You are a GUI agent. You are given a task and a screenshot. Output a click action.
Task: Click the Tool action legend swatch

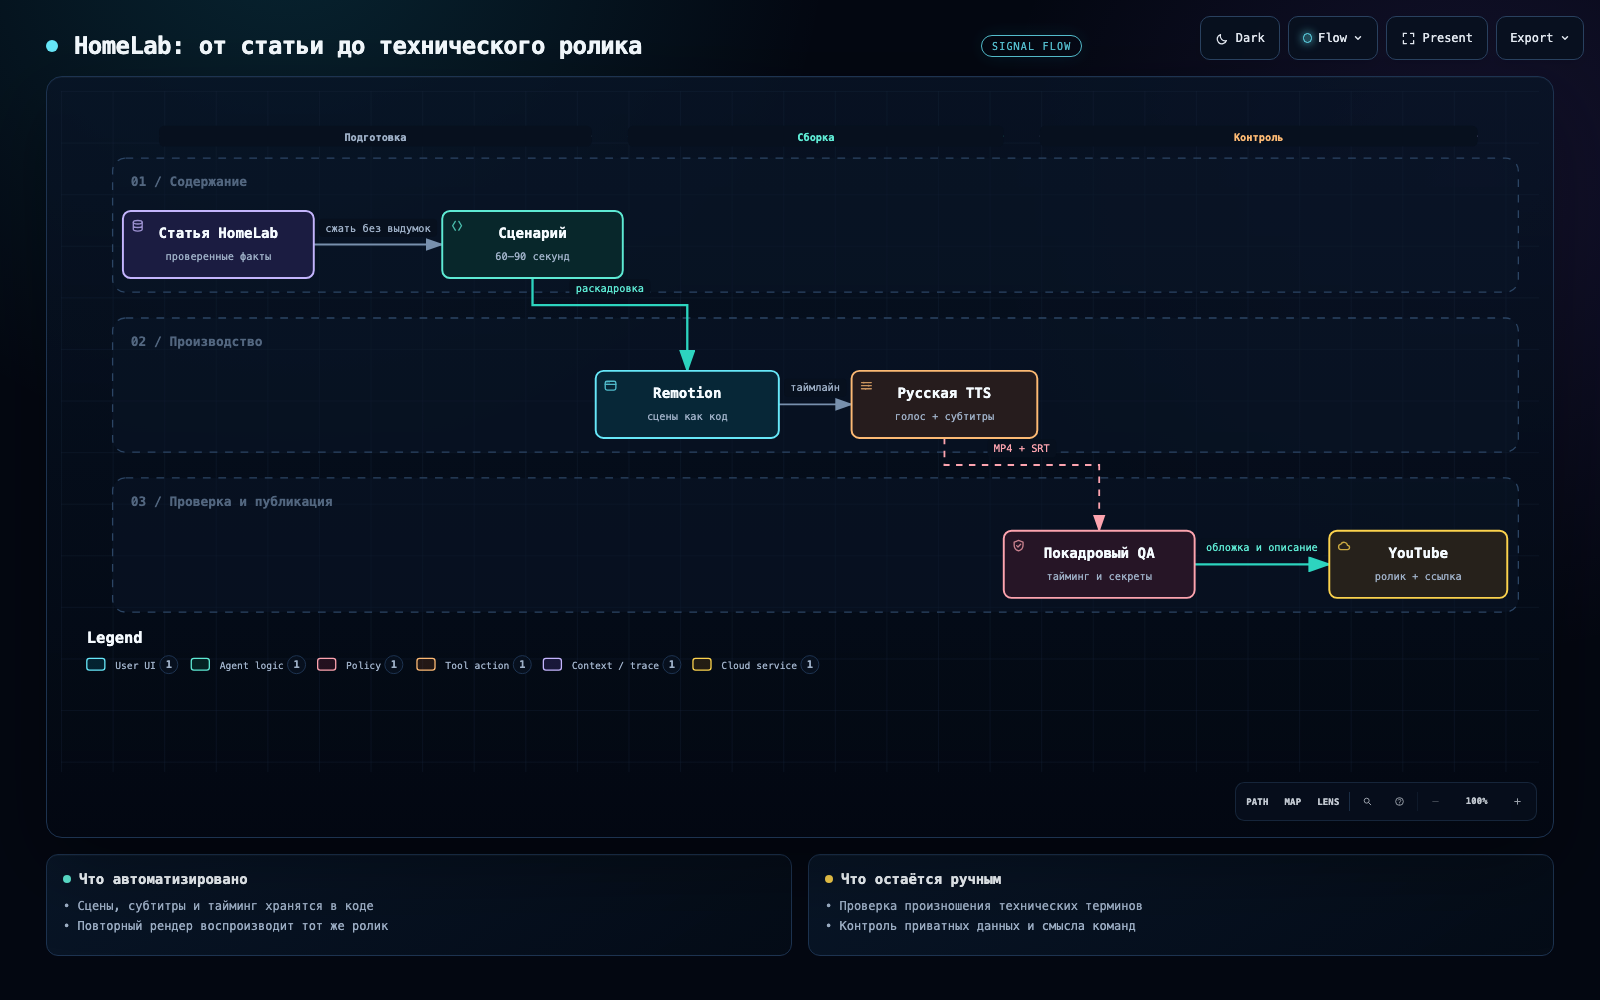[426, 664]
